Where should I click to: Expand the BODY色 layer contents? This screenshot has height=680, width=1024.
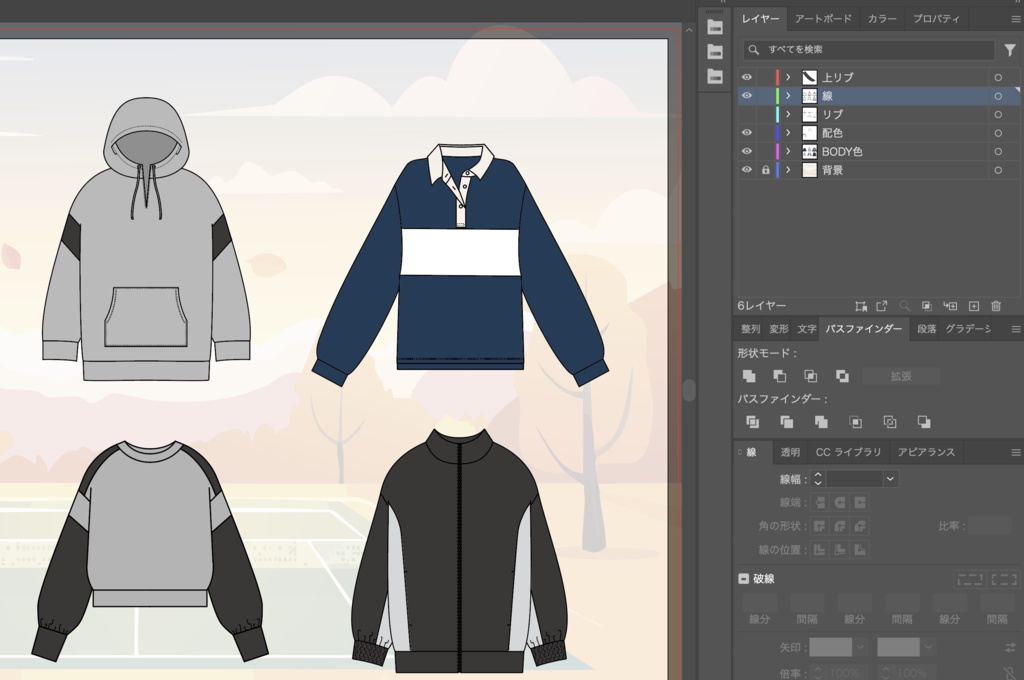[788, 152]
